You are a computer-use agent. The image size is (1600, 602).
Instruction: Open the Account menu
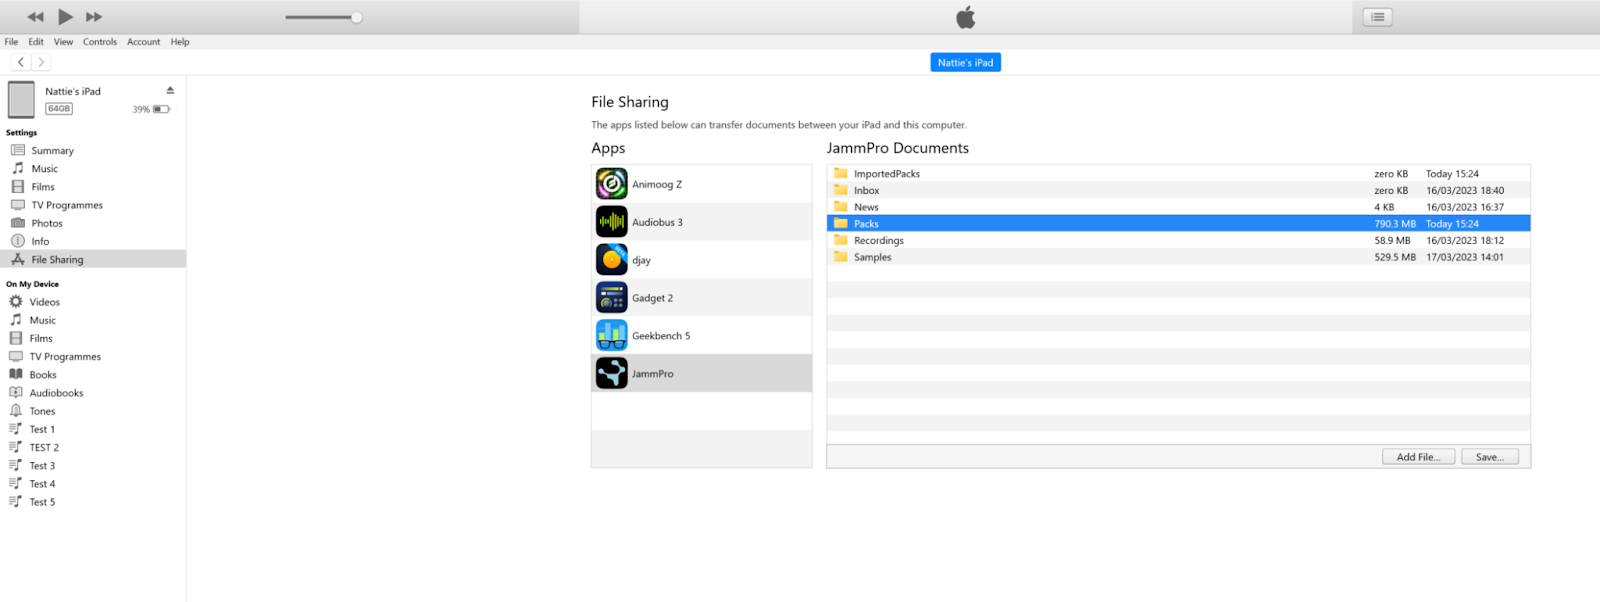pyautogui.click(x=144, y=42)
